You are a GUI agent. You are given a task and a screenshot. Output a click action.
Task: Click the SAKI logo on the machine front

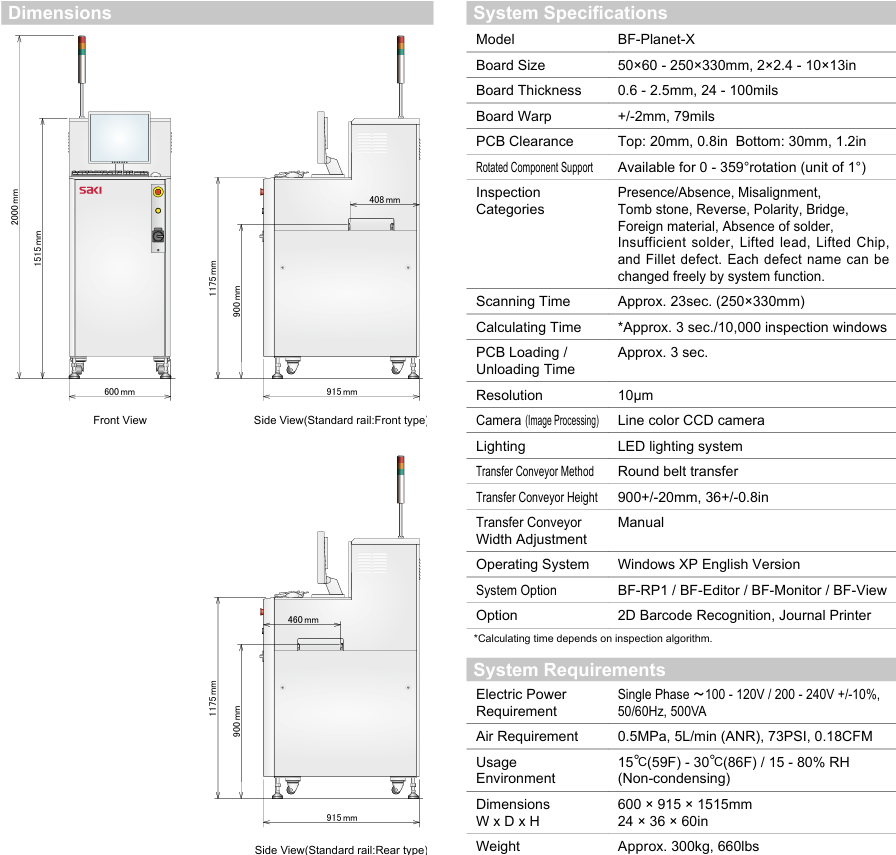(x=90, y=189)
